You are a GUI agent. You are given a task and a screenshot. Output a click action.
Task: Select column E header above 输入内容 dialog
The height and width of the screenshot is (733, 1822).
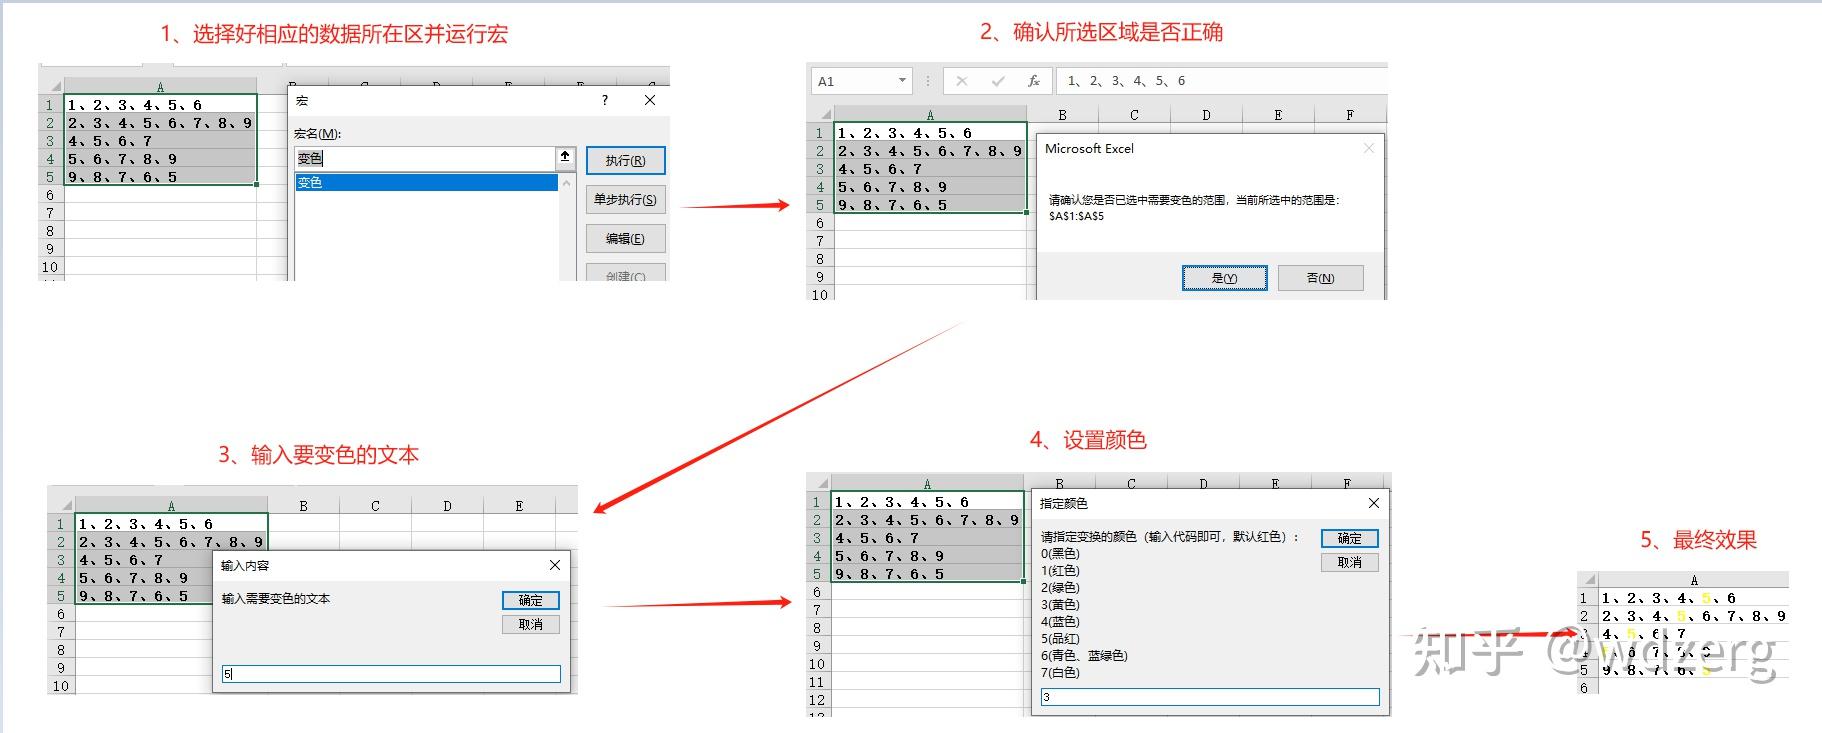[519, 505]
